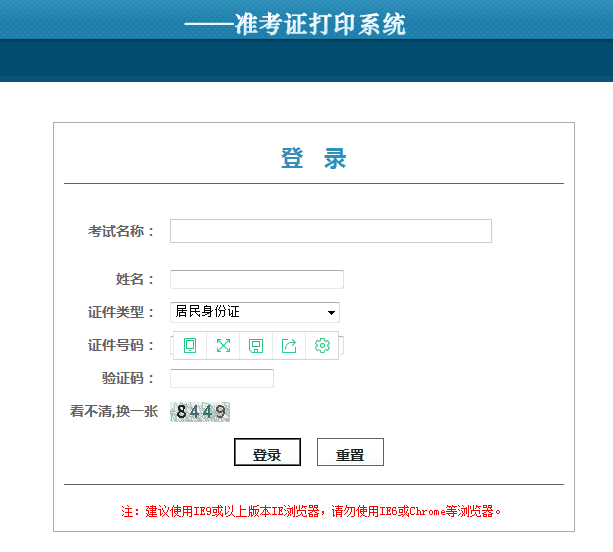Click the page view icon in floating toolbar
Viewport: 613px width, 552px height.
[190, 346]
